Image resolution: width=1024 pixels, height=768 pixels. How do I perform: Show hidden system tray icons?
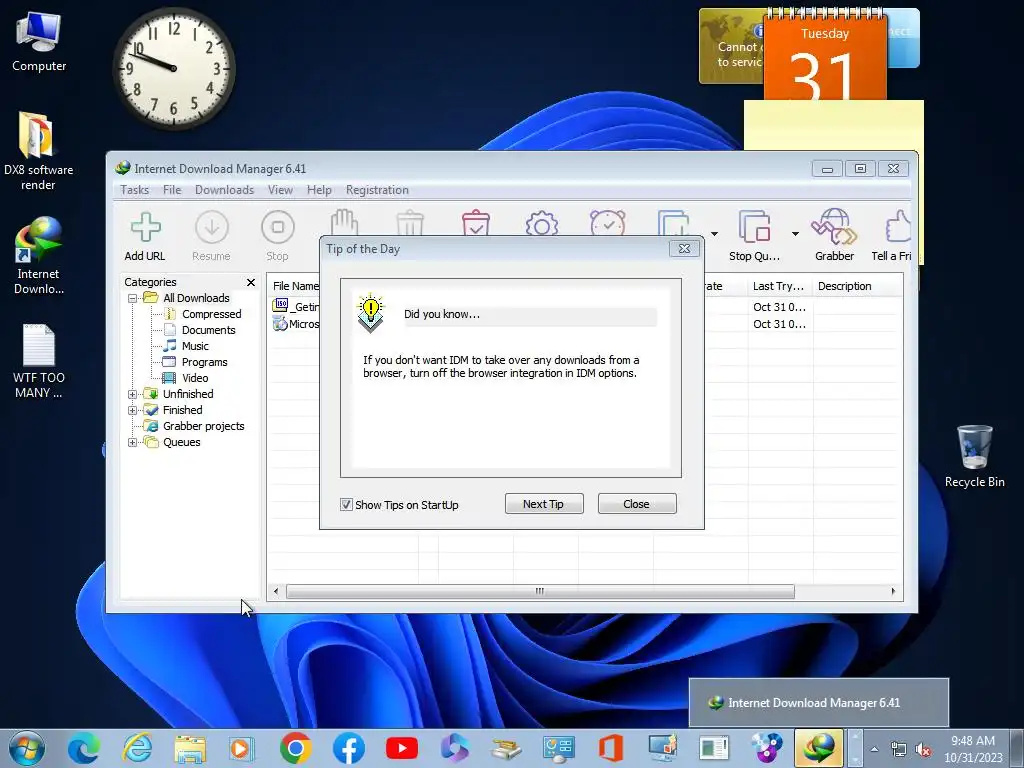[x=874, y=749]
